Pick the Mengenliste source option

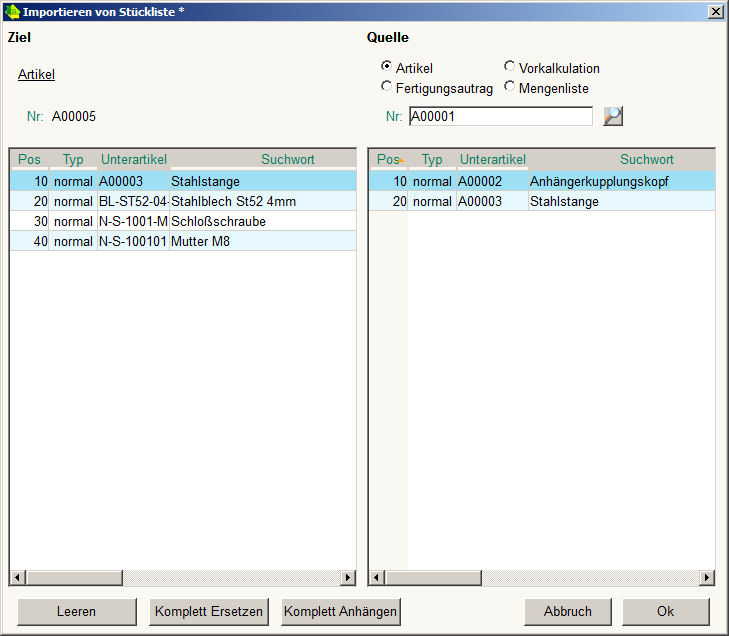coord(510,87)
